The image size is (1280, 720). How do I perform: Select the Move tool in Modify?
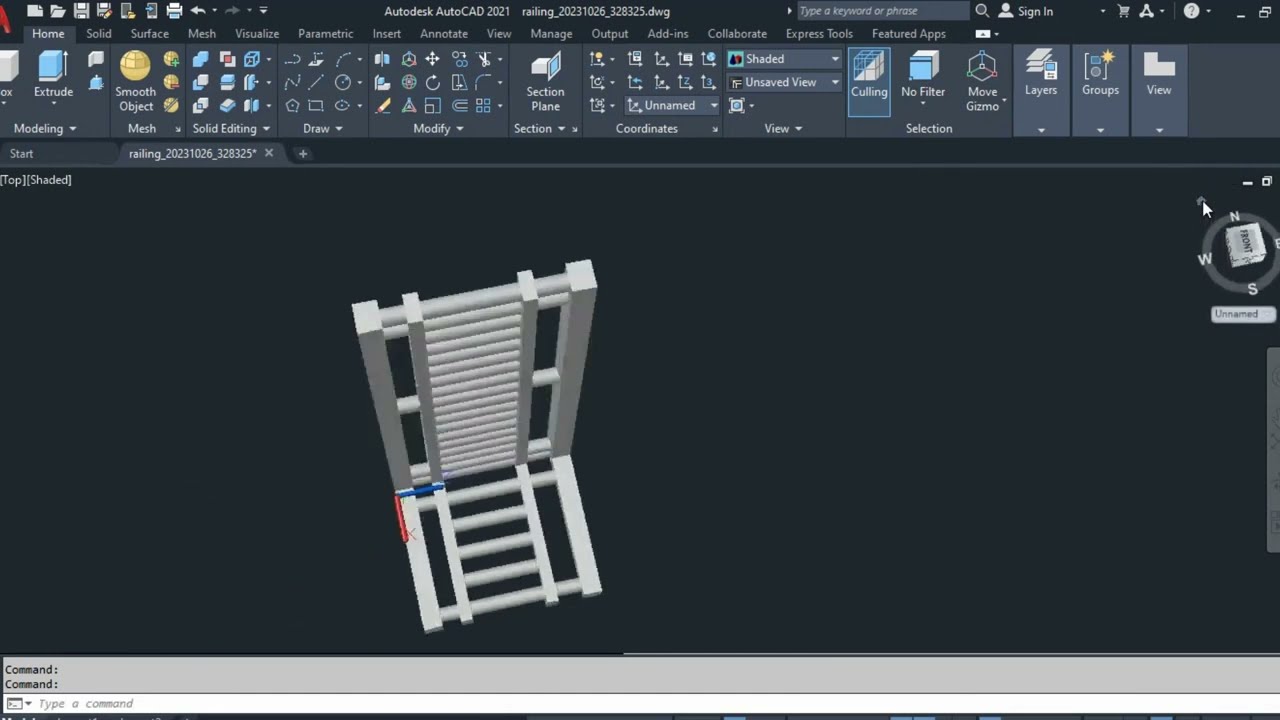[x=433, y=59]
